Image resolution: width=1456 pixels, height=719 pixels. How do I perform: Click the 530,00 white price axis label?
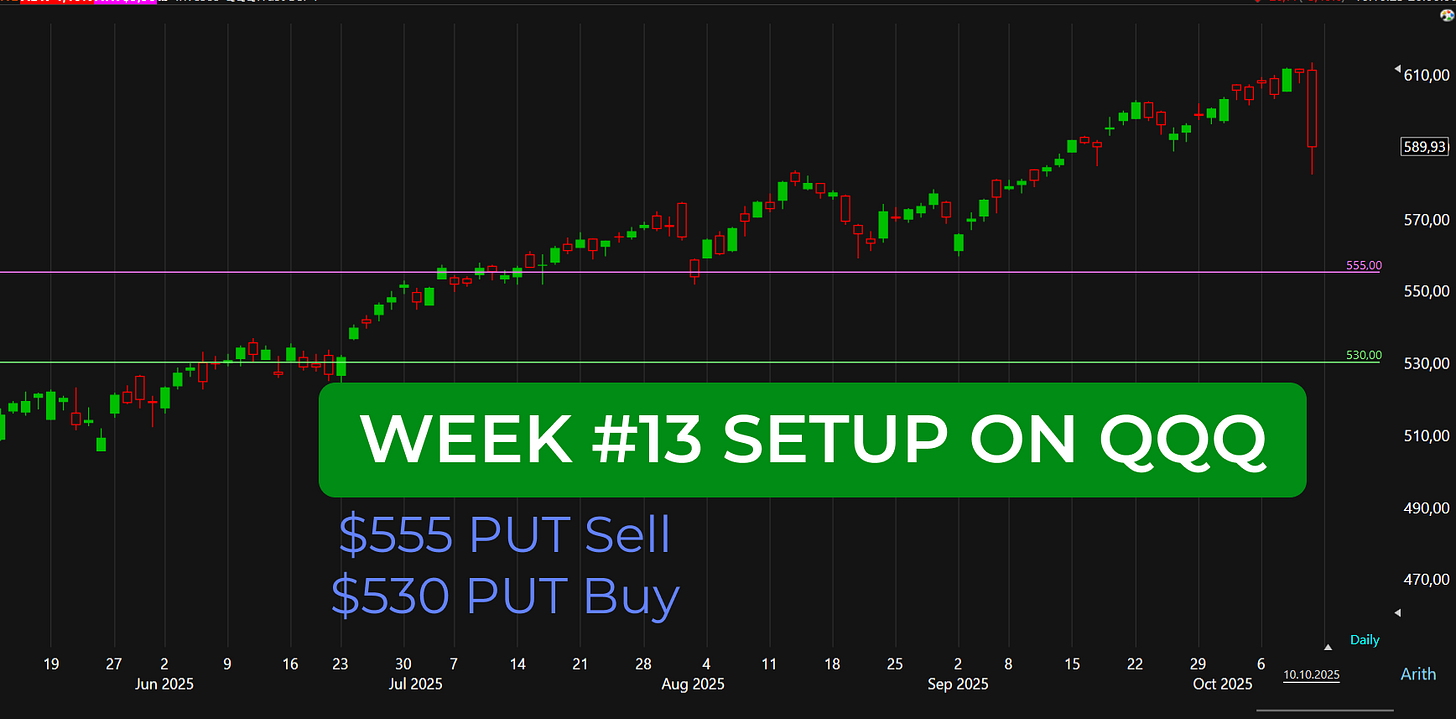(1428, 363)
